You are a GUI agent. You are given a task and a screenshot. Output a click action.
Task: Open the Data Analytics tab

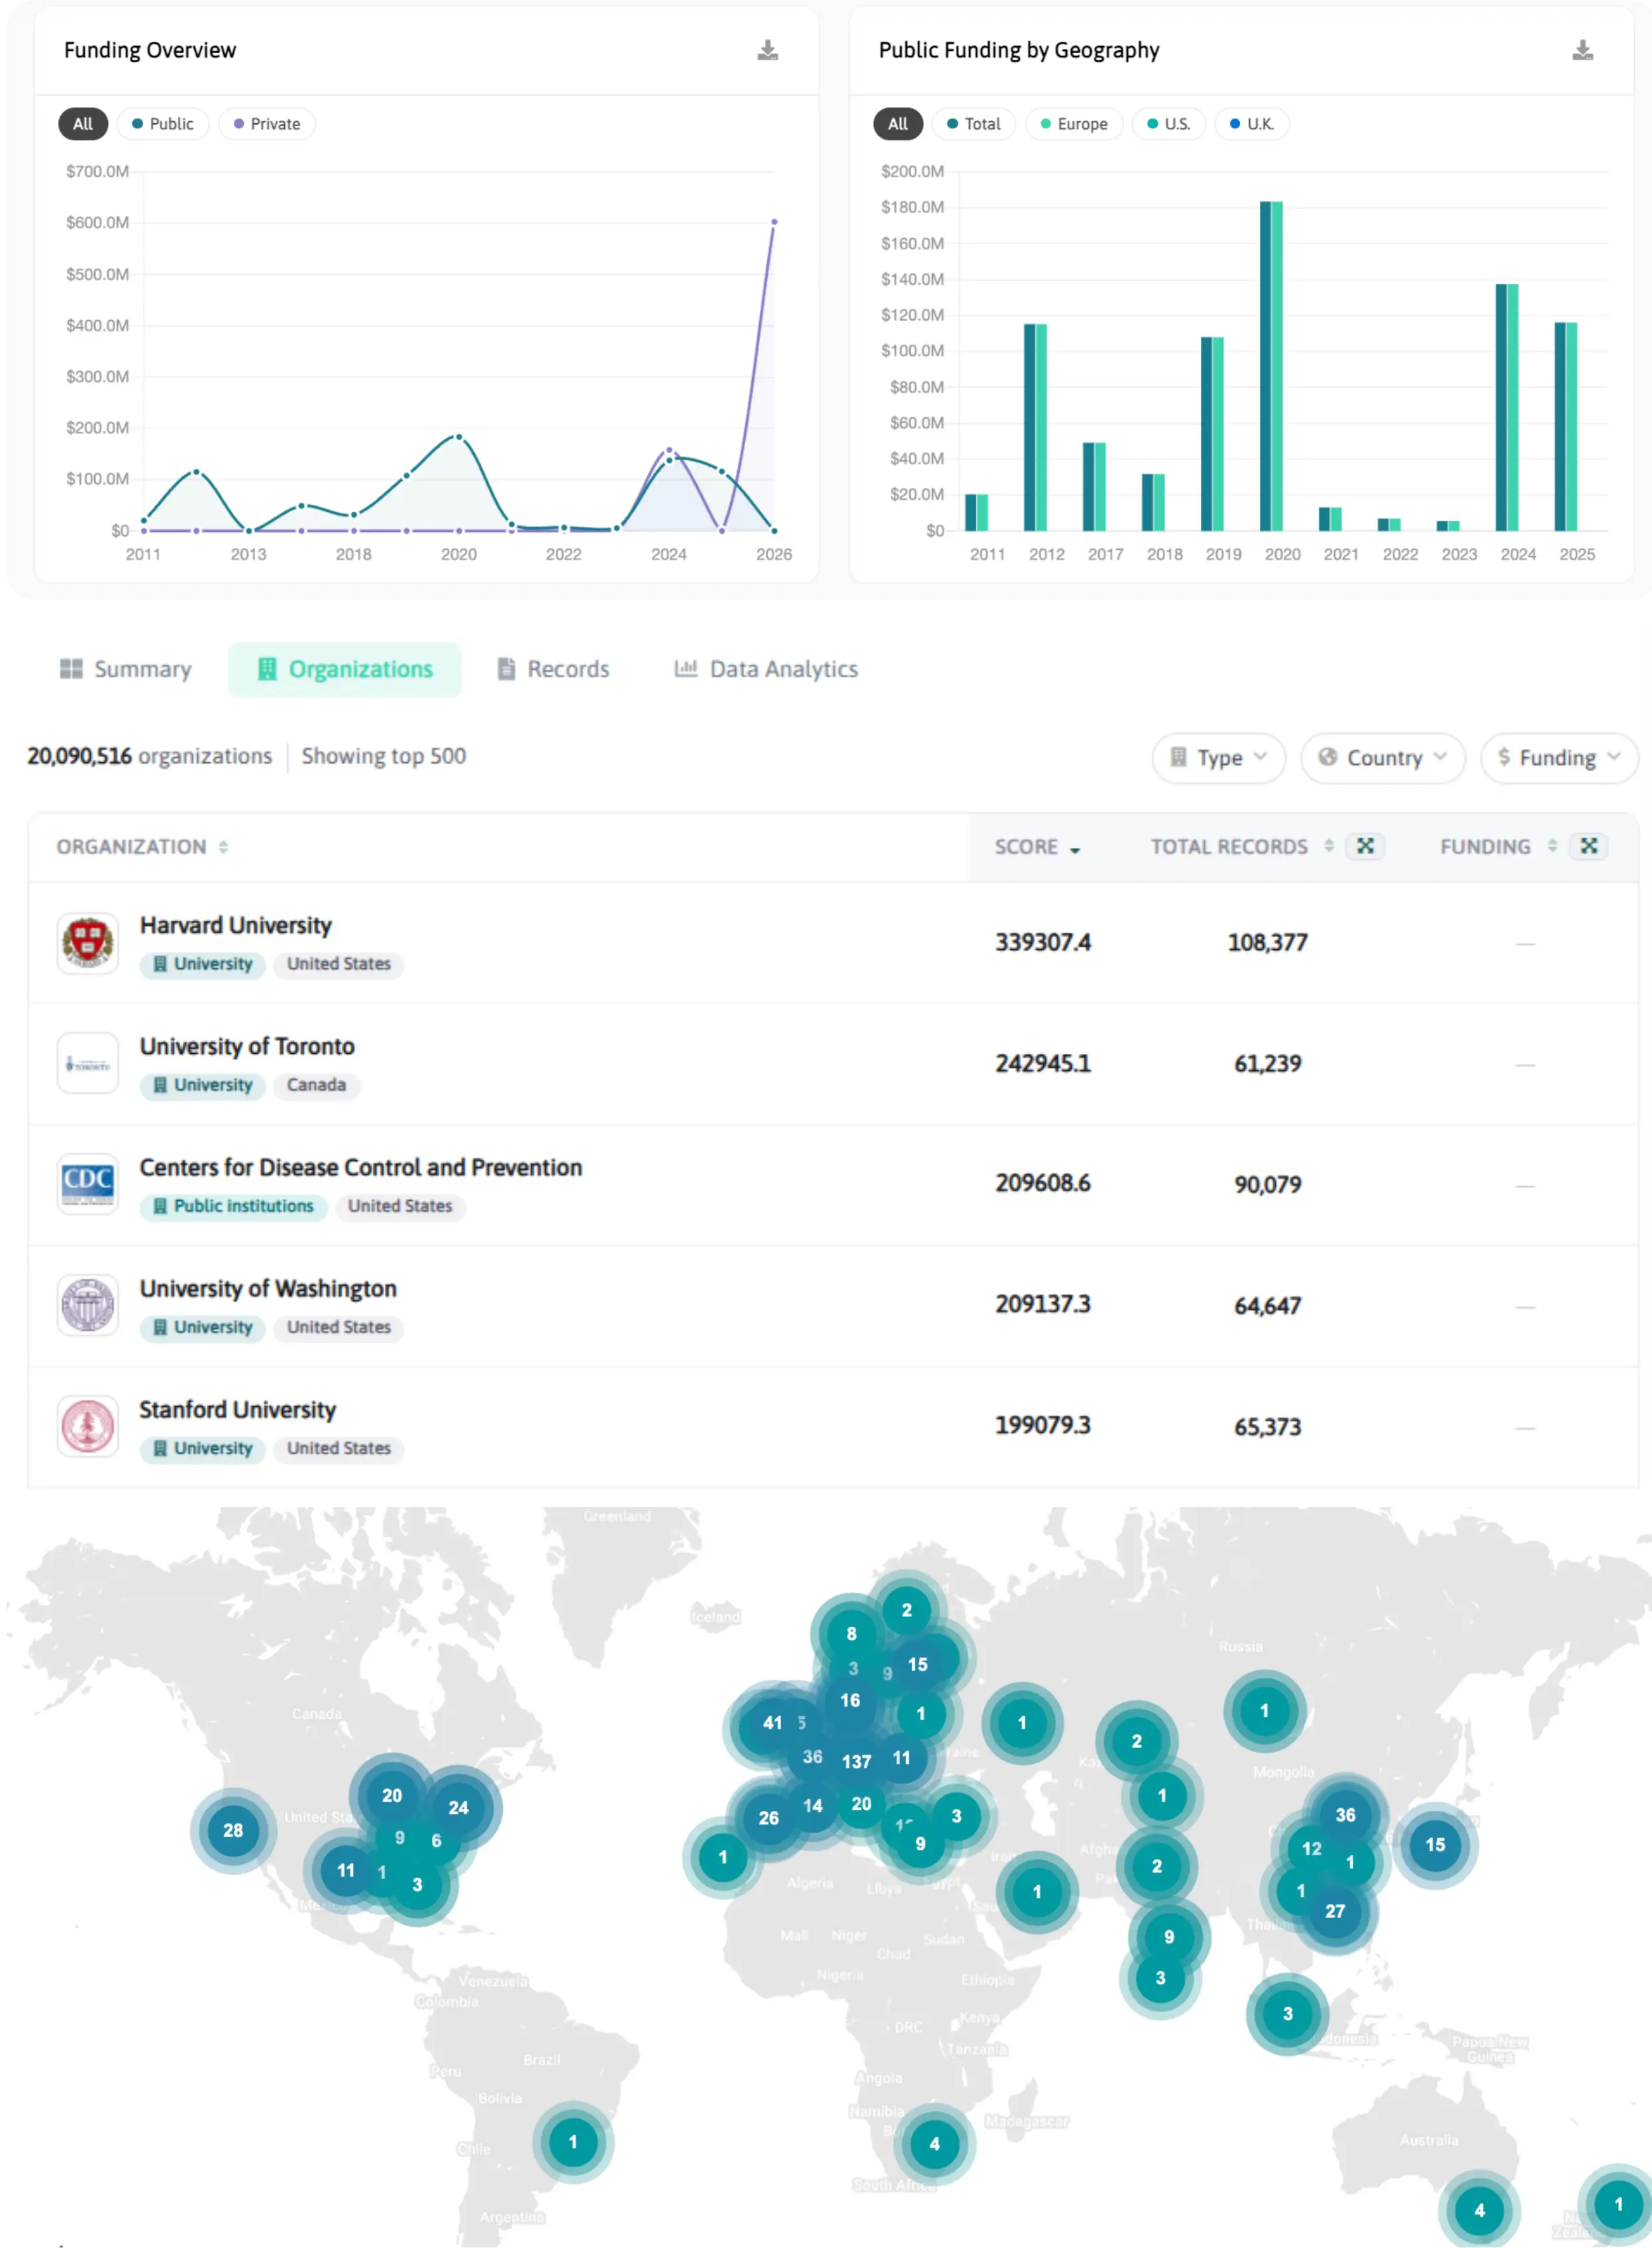pyautogui.click(x=766, y=669)
